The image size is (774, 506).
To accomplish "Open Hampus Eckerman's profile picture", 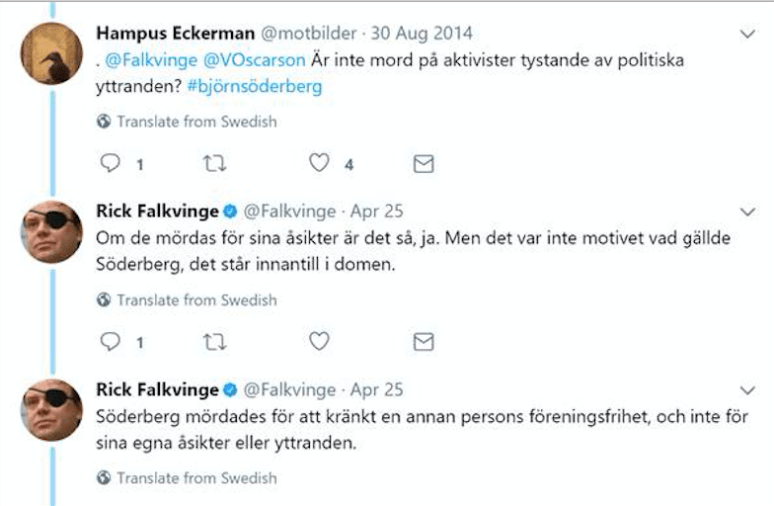I will [51, 53].
